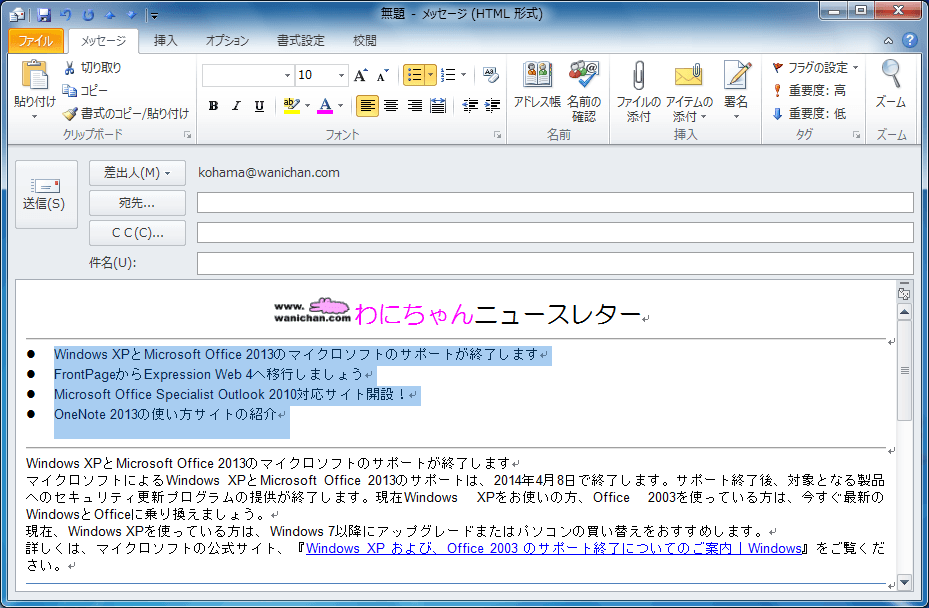Open highlight color dropdown arrow

coord(307,106)
